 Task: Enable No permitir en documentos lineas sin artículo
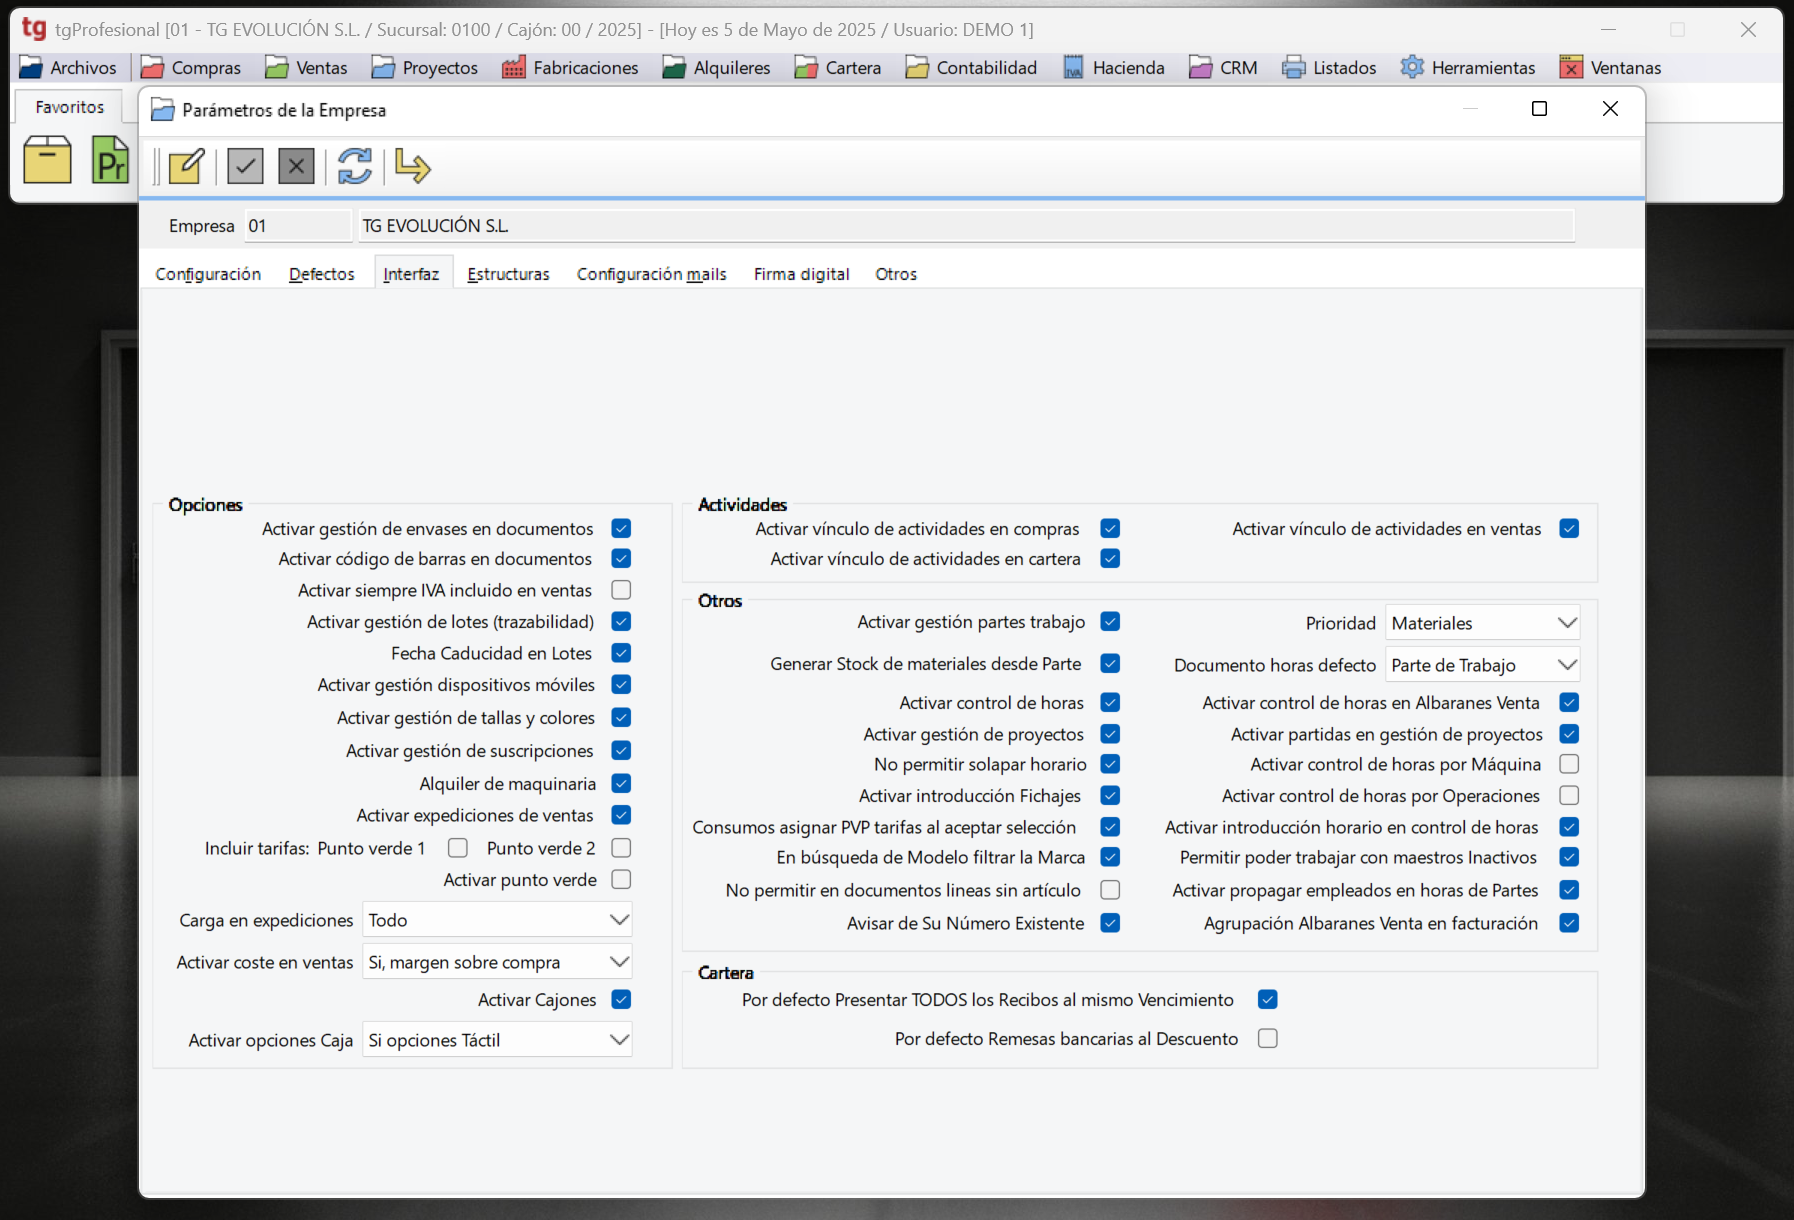(1110, 890)
